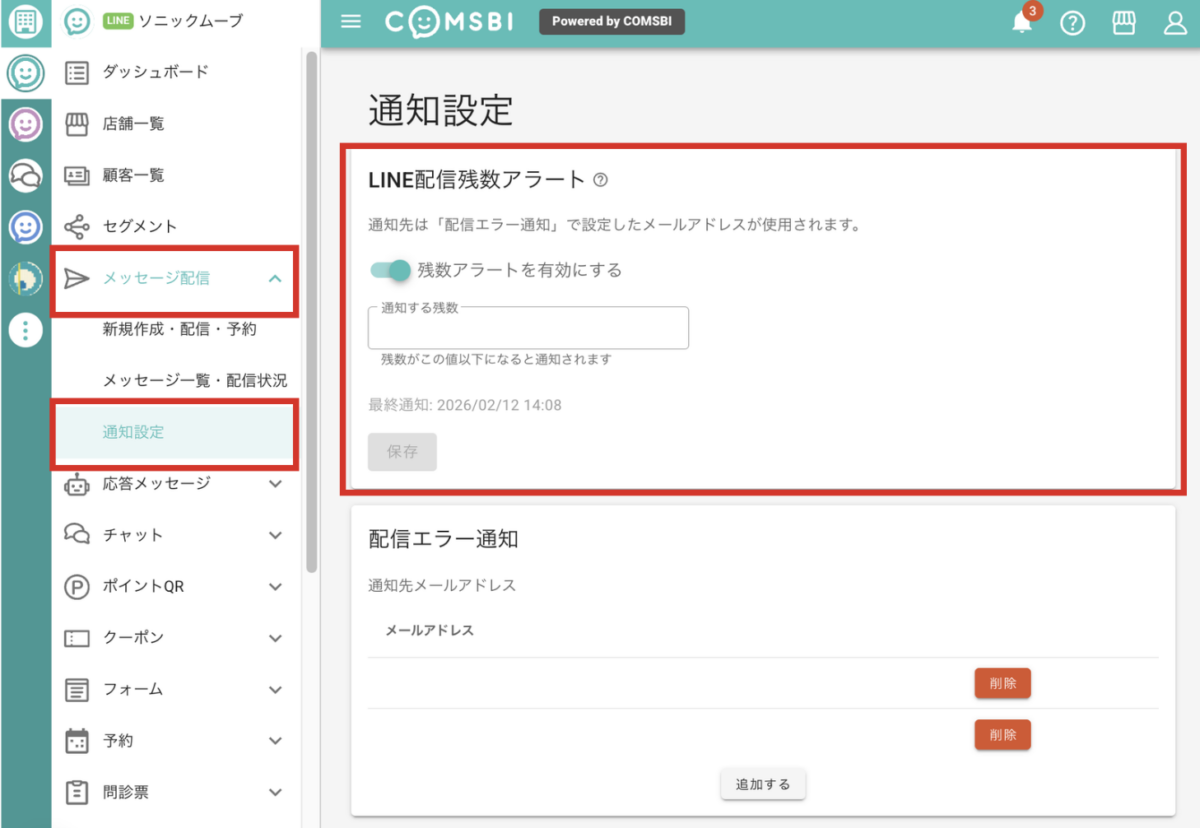
Task: Click the three-dot more icon in left rail
Action: pos(25,331)
